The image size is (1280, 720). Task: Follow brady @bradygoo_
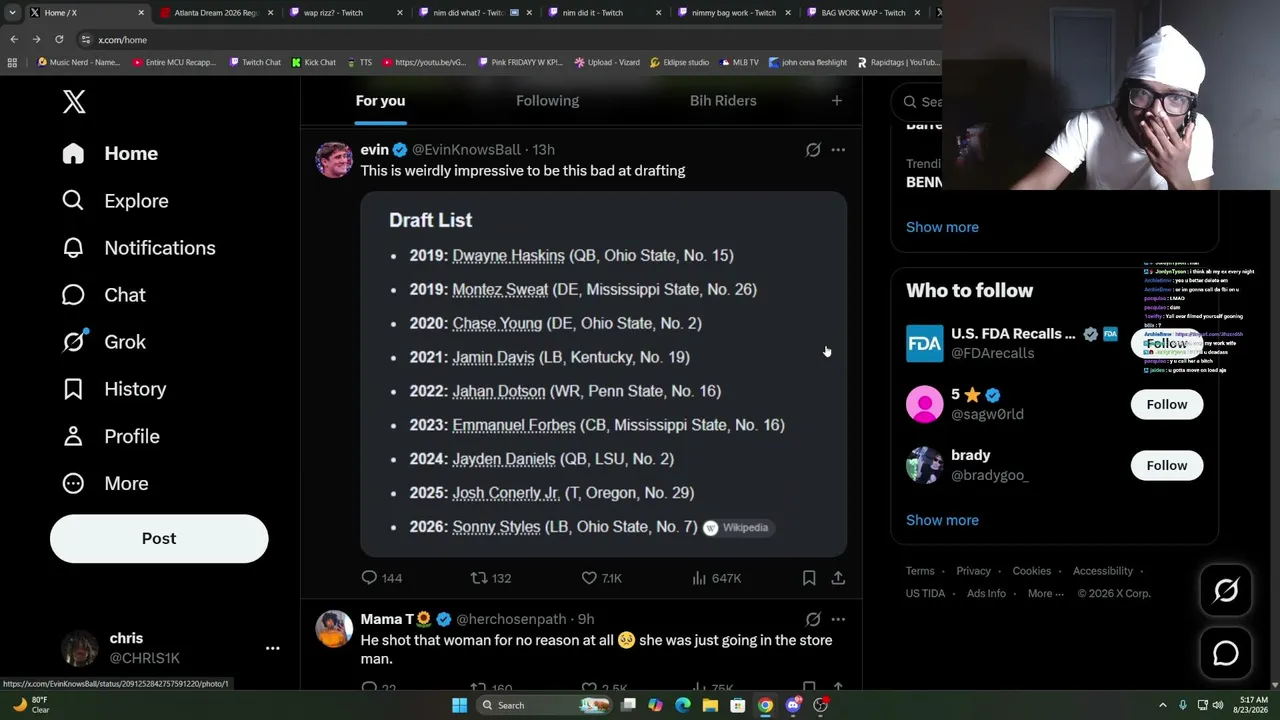(1167, 465)
